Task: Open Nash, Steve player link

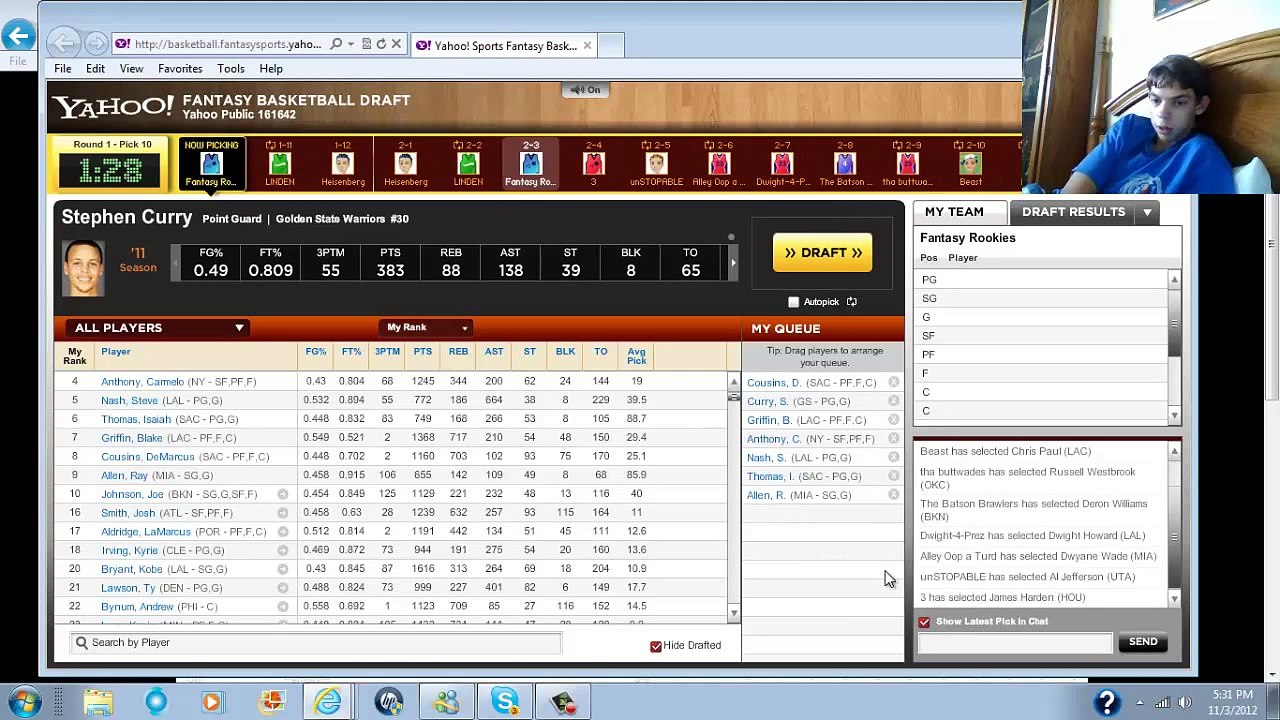Action: click(130, 400)
